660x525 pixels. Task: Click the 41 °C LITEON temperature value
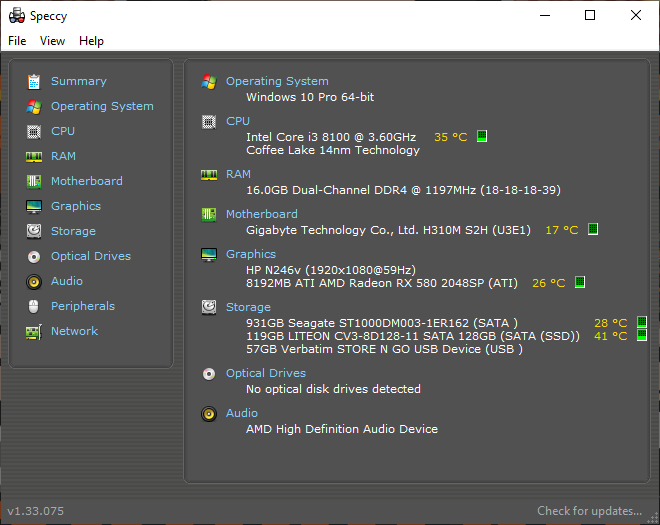click(610, 336)
